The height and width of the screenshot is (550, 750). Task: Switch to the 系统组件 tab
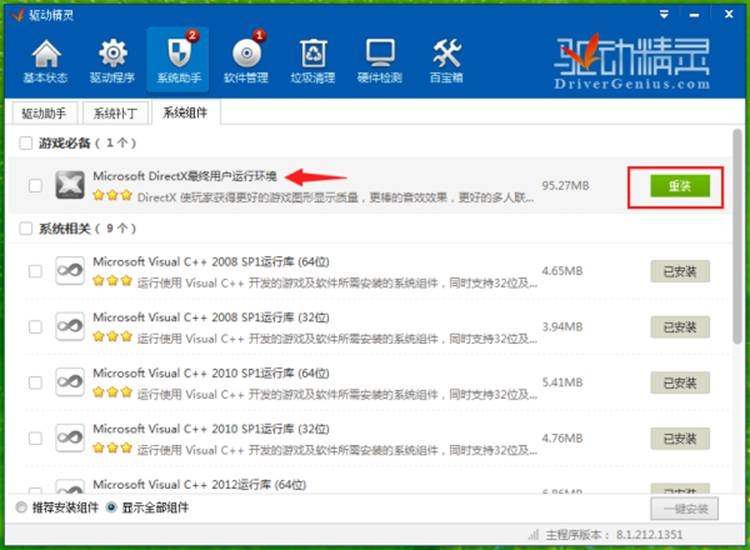[186, 112]
